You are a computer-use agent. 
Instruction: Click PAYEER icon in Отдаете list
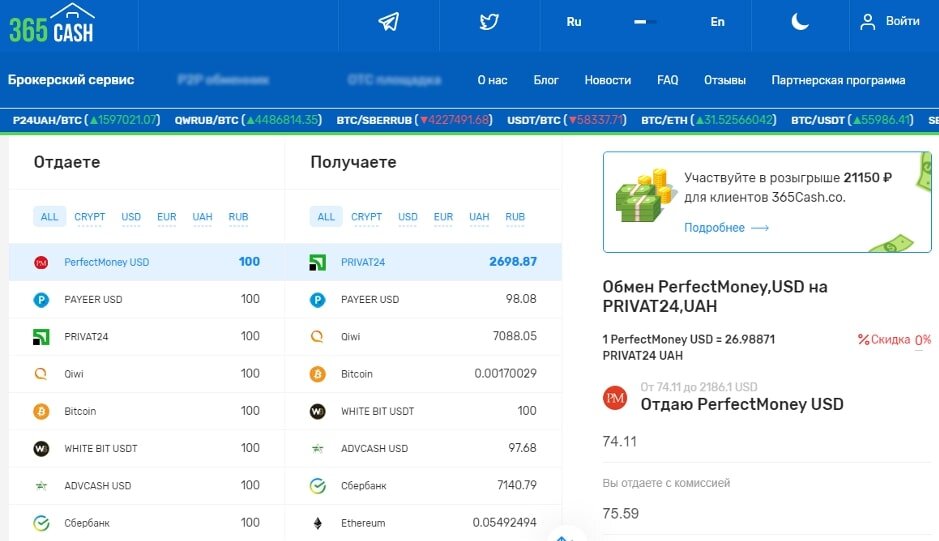tap(41, 300)
